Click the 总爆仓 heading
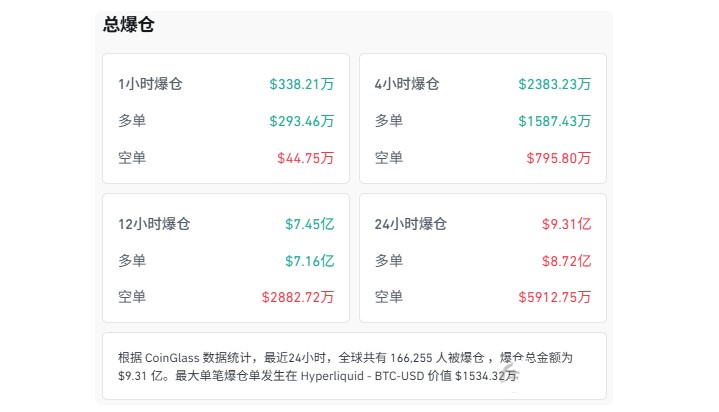Viewport: 719px width, 412px height. 128,24
